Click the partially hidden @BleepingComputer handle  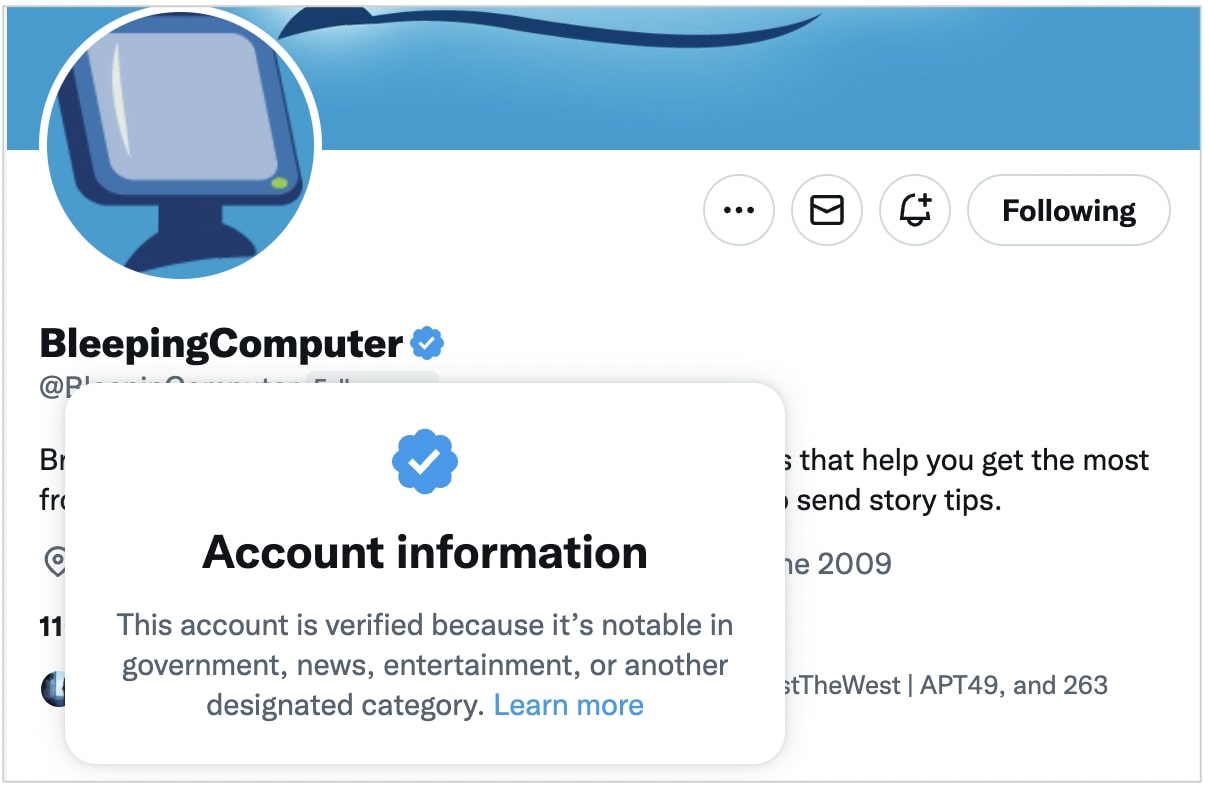[170, 387]
